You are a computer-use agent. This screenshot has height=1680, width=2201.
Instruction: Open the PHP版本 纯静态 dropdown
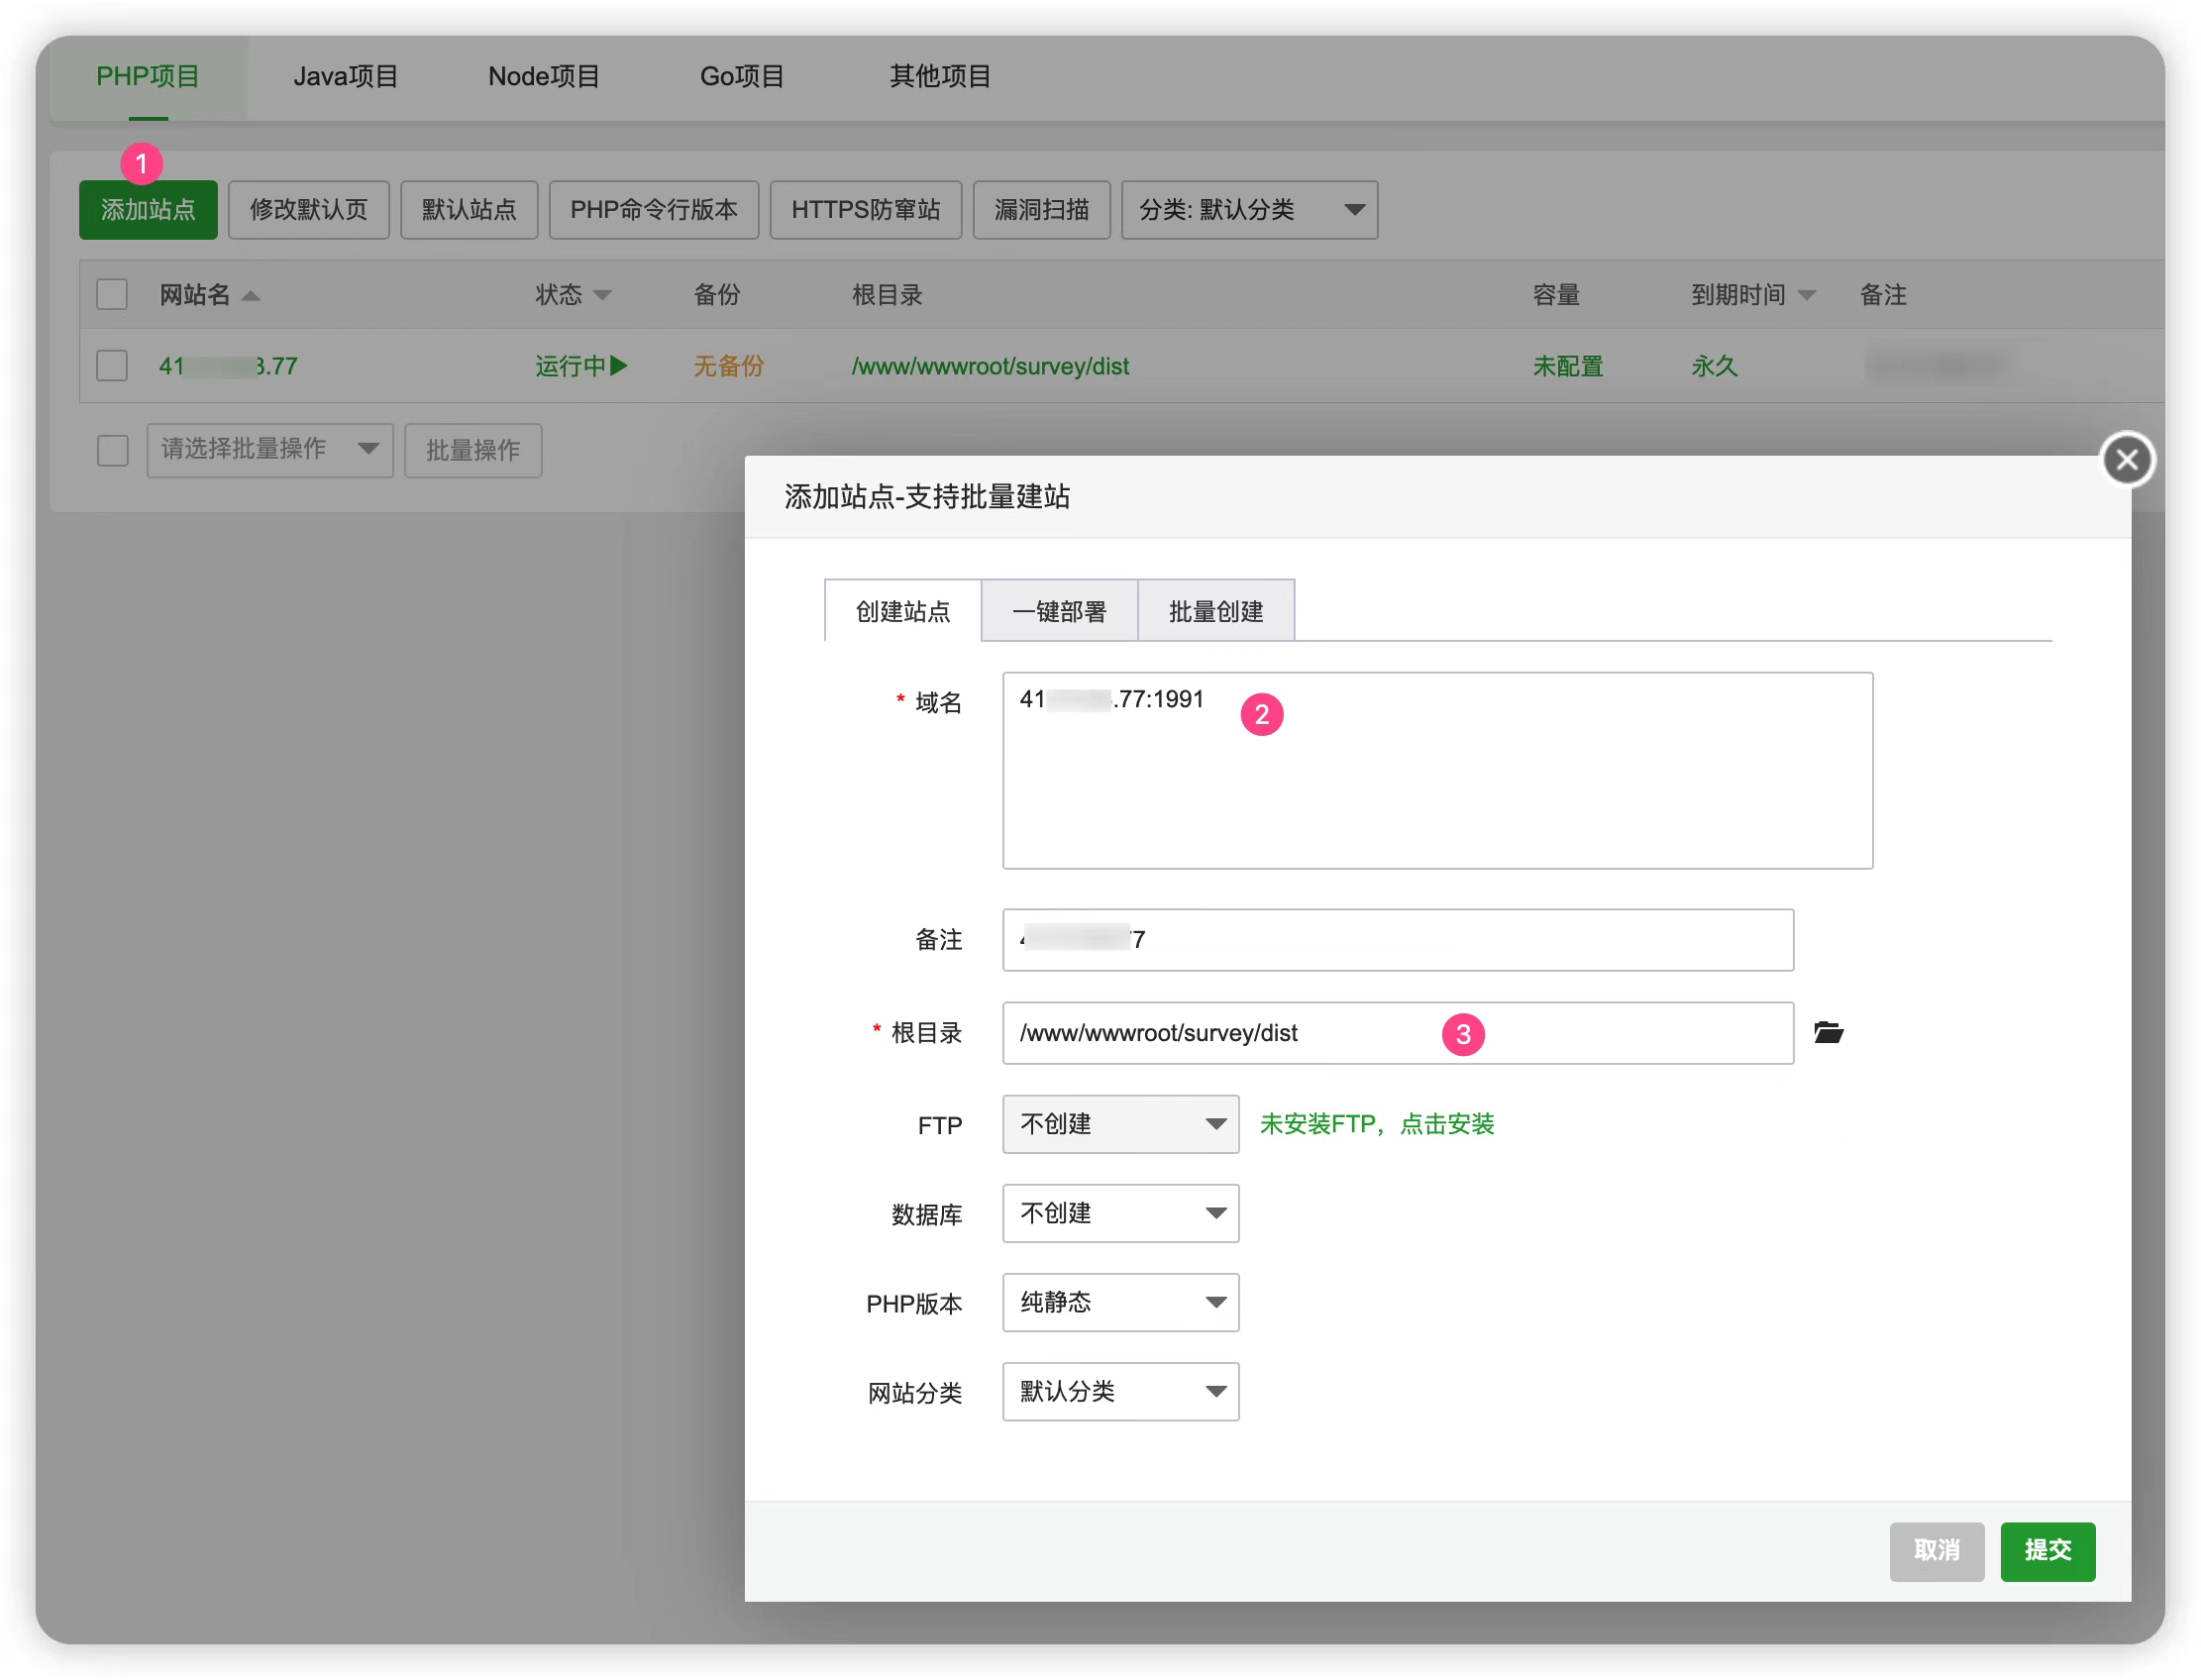tap(1120, 1302)
